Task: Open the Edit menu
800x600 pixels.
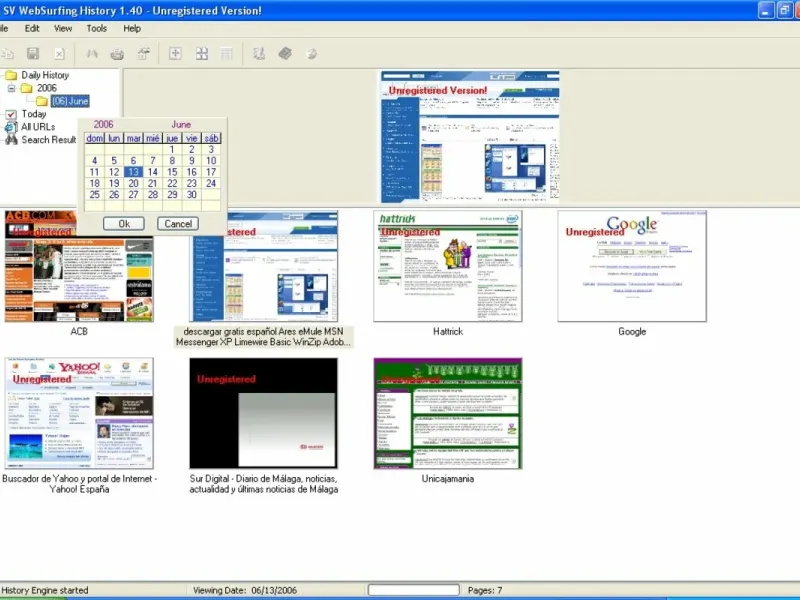Action: (32, 29)
